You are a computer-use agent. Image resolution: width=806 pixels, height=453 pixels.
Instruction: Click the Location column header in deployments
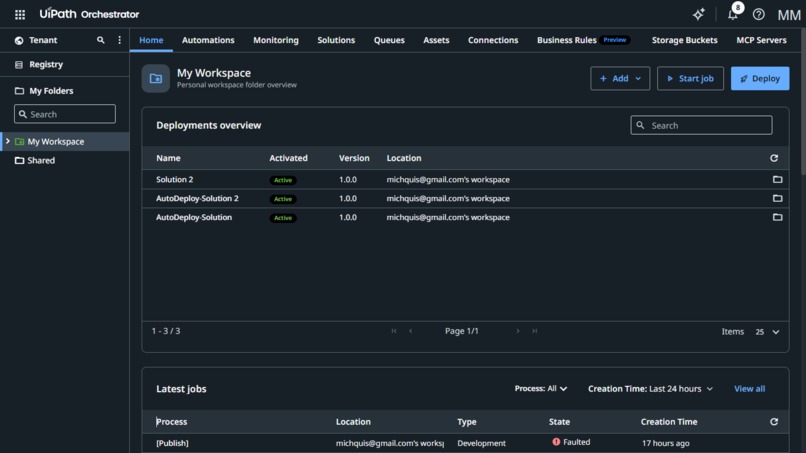click(404, 158)
